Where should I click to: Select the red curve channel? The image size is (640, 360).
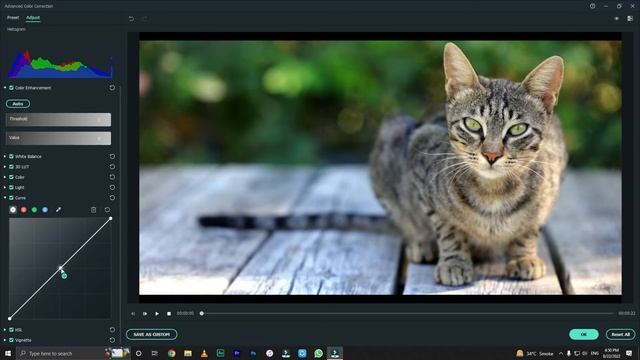(x=24, y=210)
